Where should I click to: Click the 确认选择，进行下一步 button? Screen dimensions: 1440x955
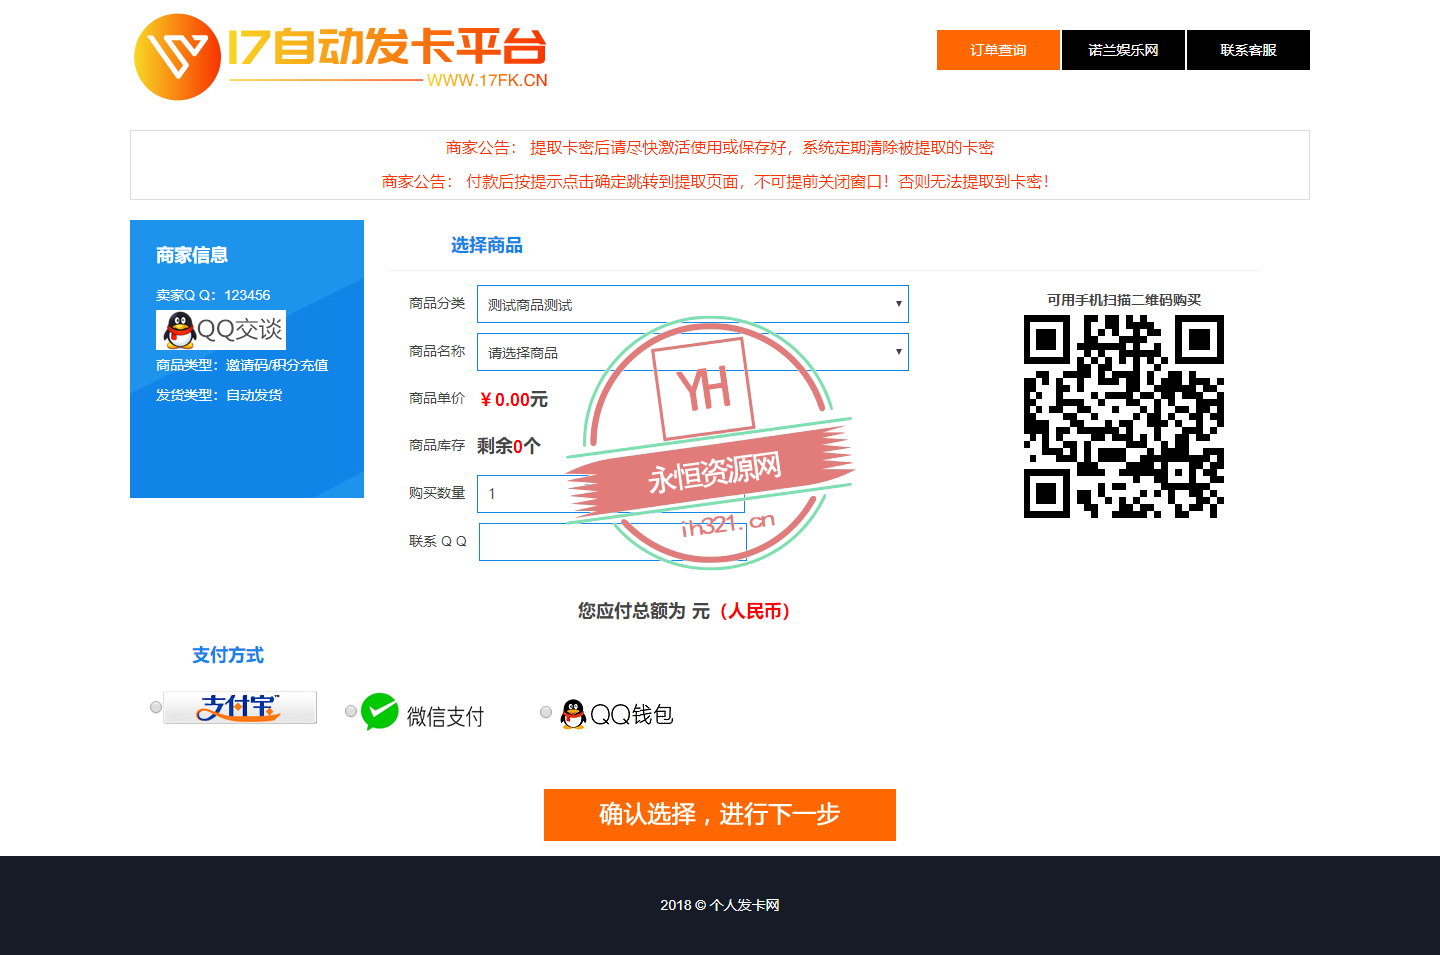(719, 815)
